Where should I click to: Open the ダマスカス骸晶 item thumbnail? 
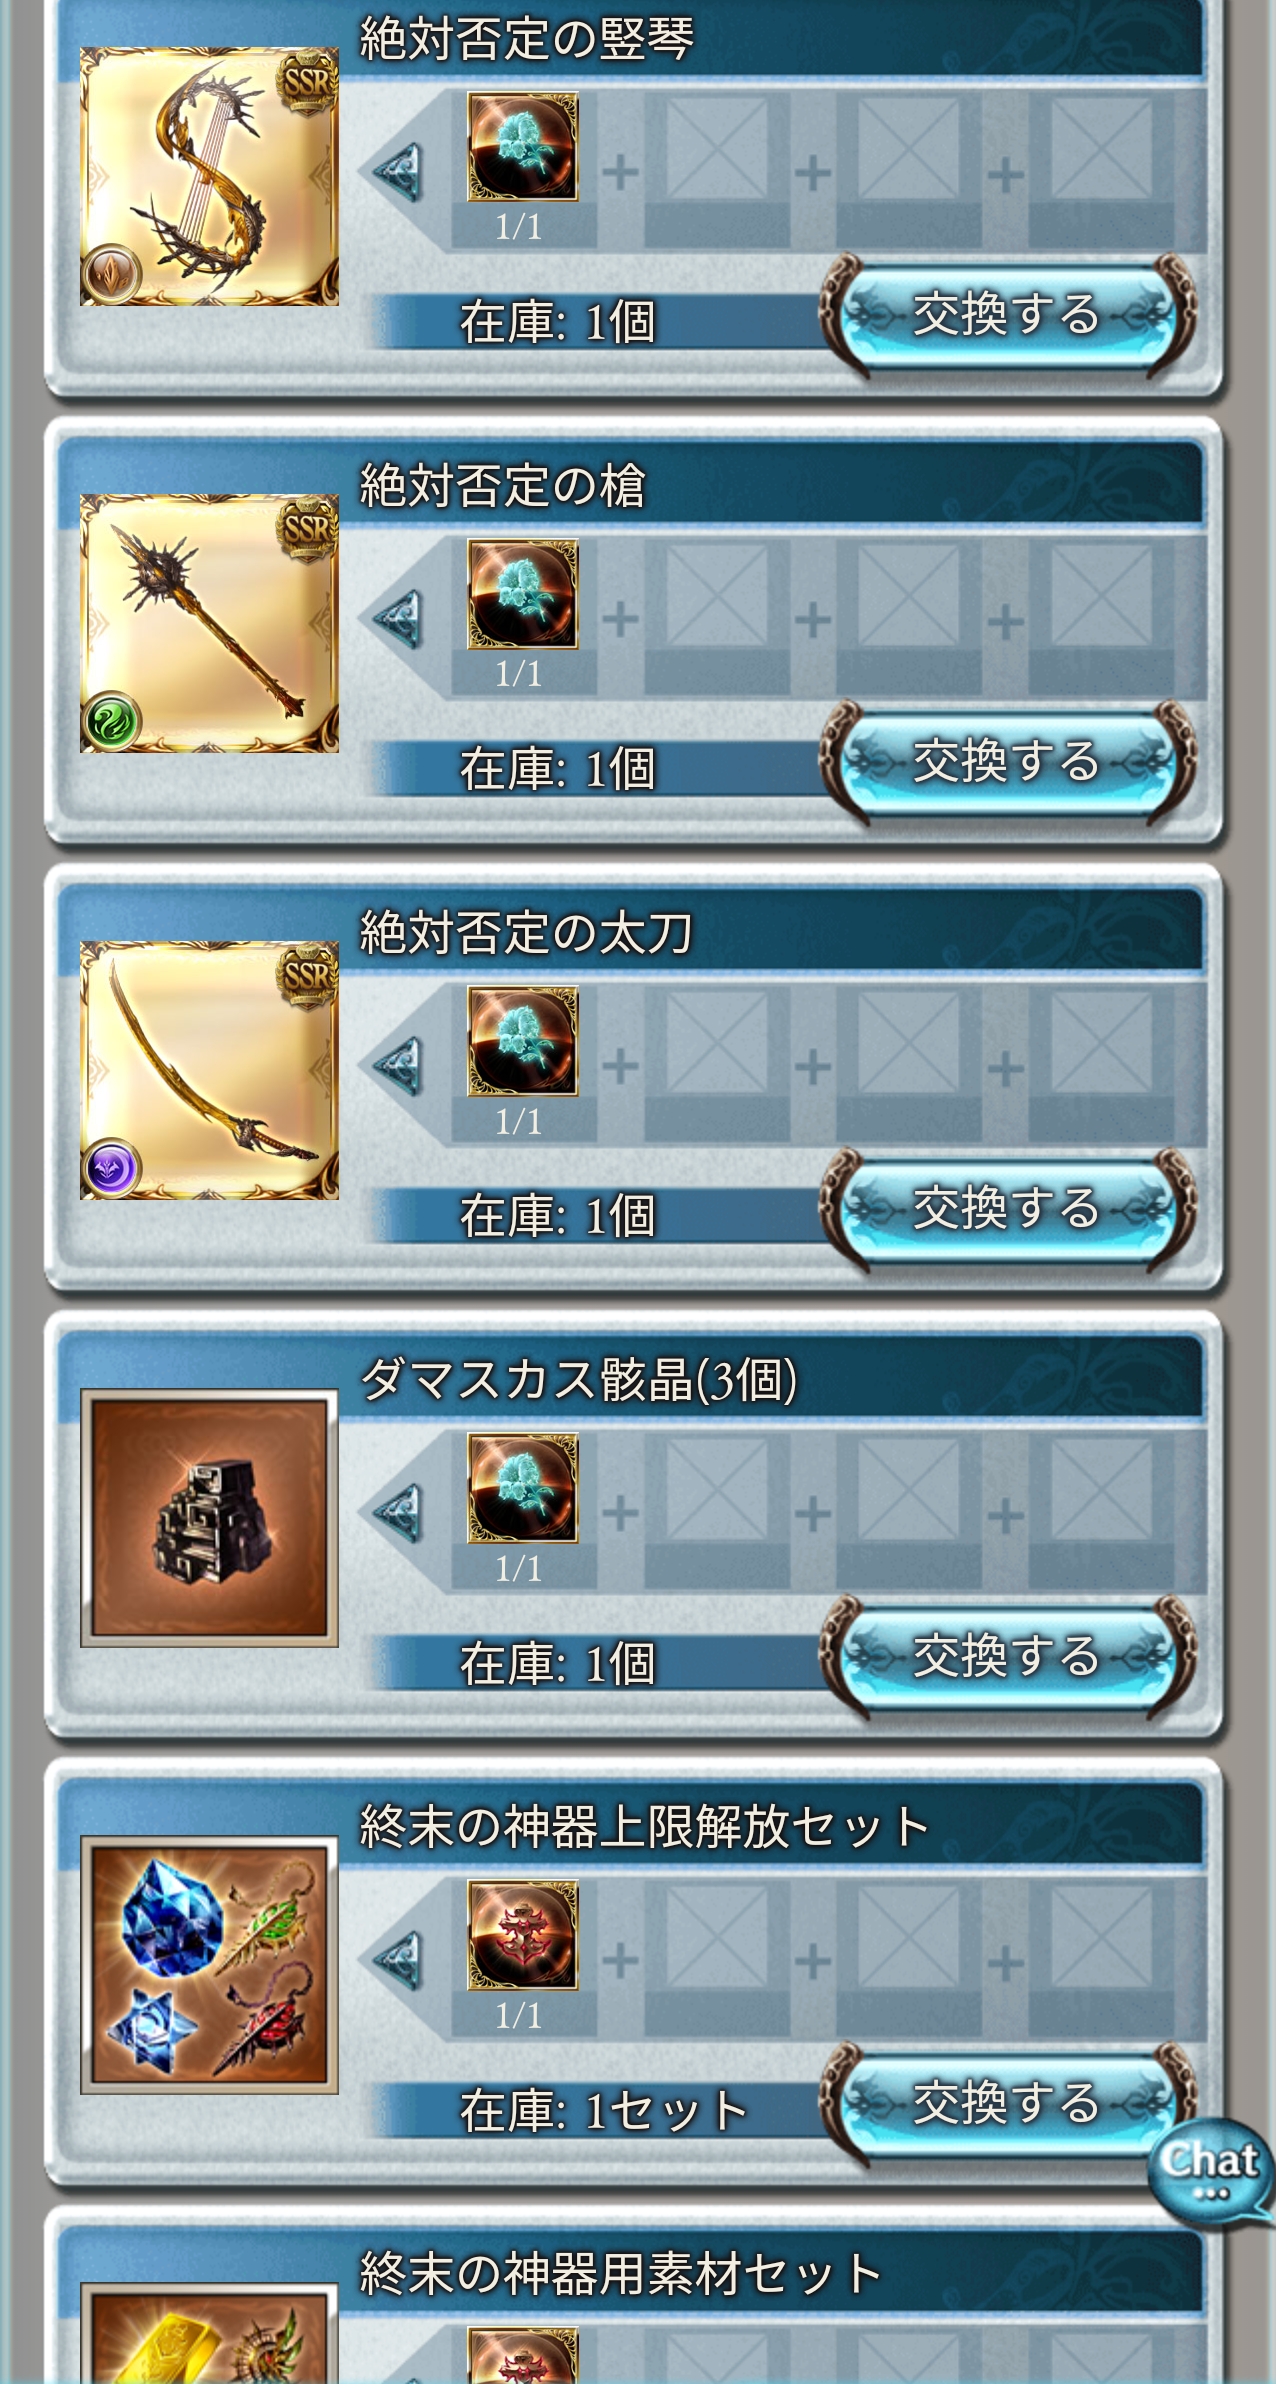(x=209, y=1517)
